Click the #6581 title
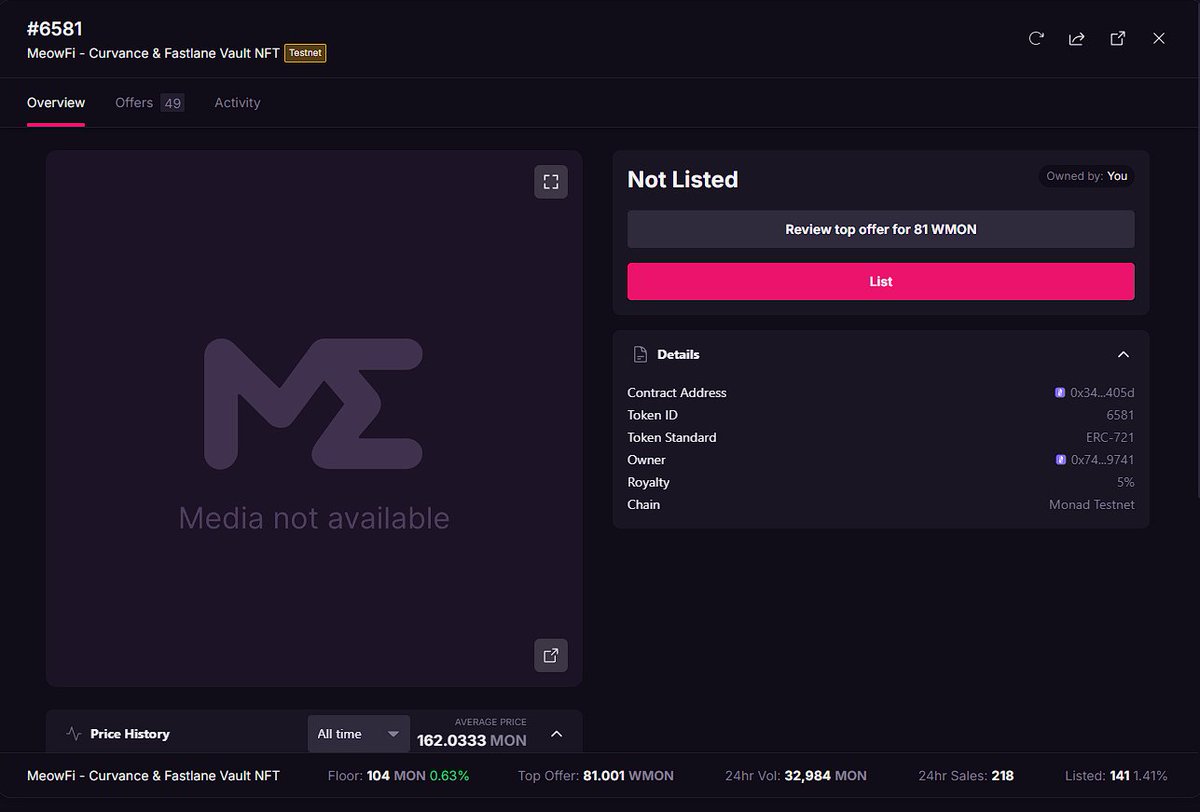 click(x=55, y=29)
